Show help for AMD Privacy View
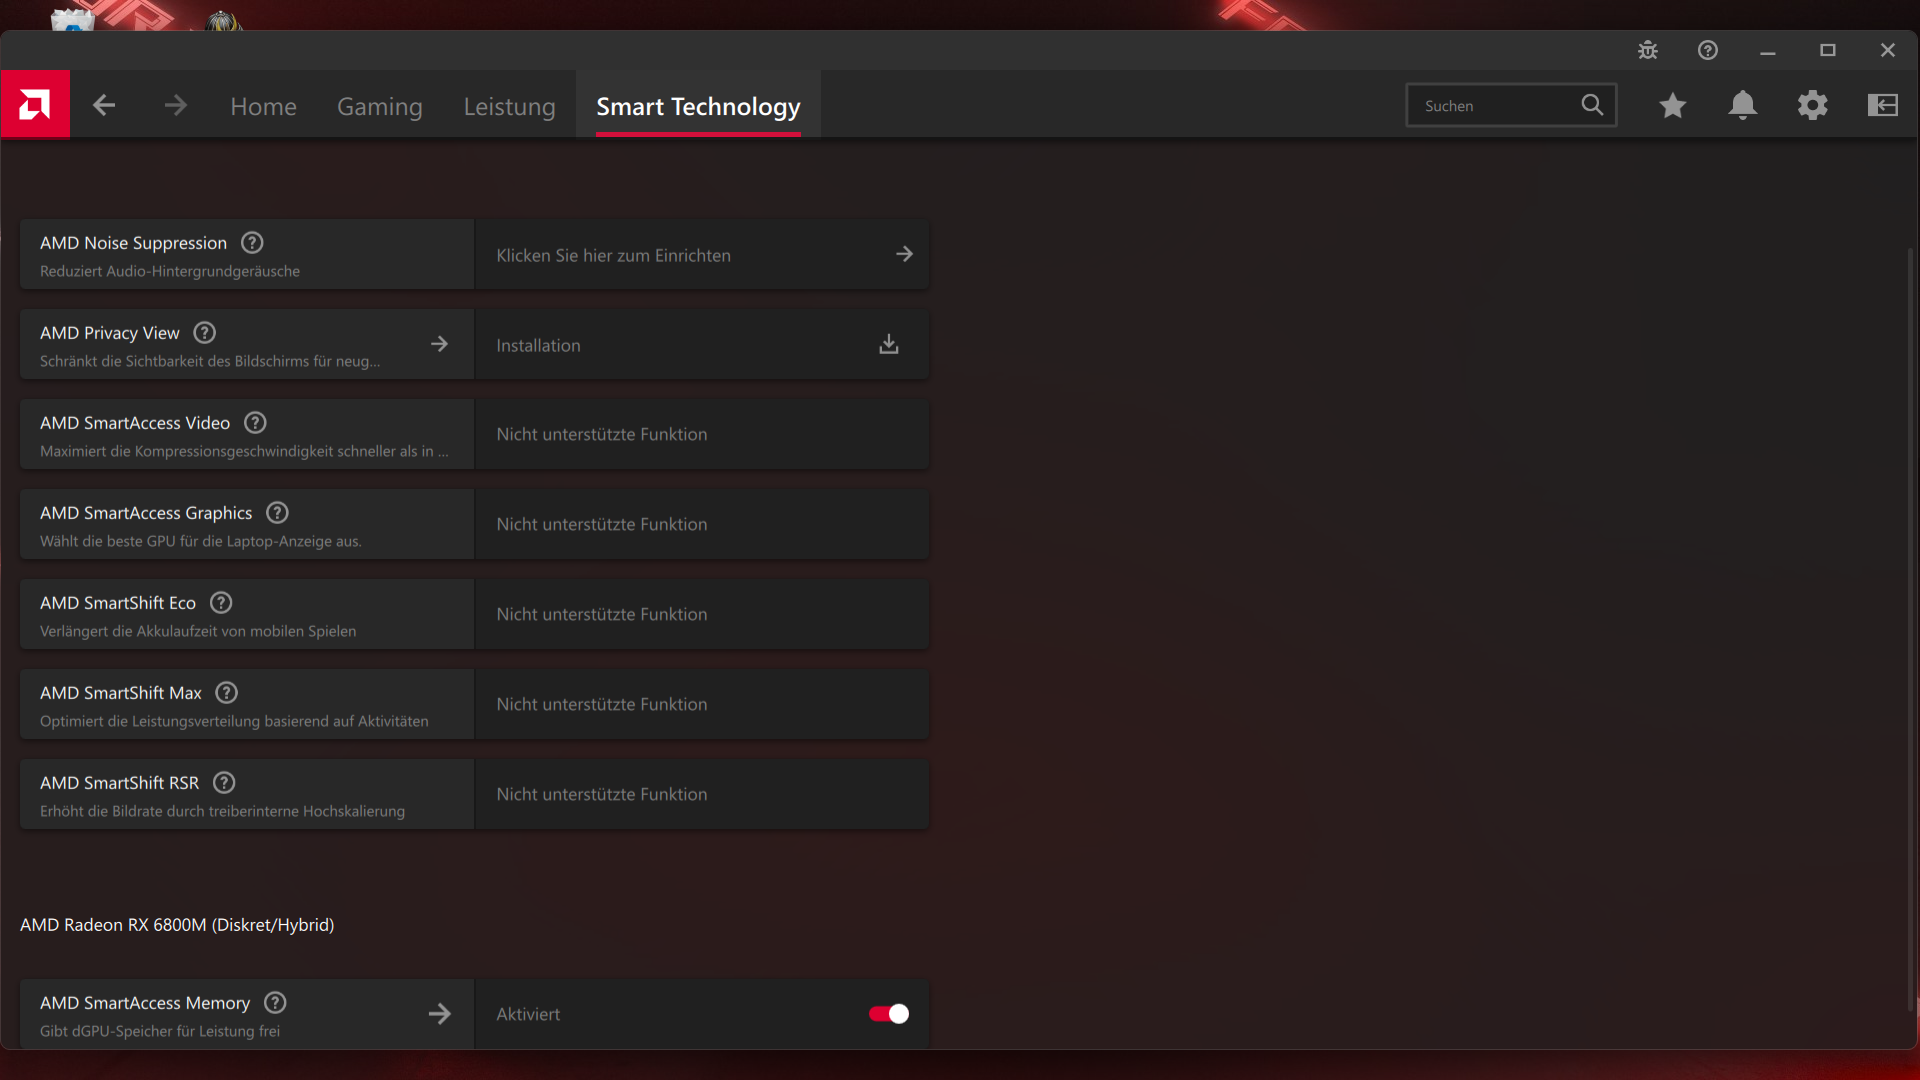The width and height of the screenshot is (1920, 1080). tap(204, 333)
